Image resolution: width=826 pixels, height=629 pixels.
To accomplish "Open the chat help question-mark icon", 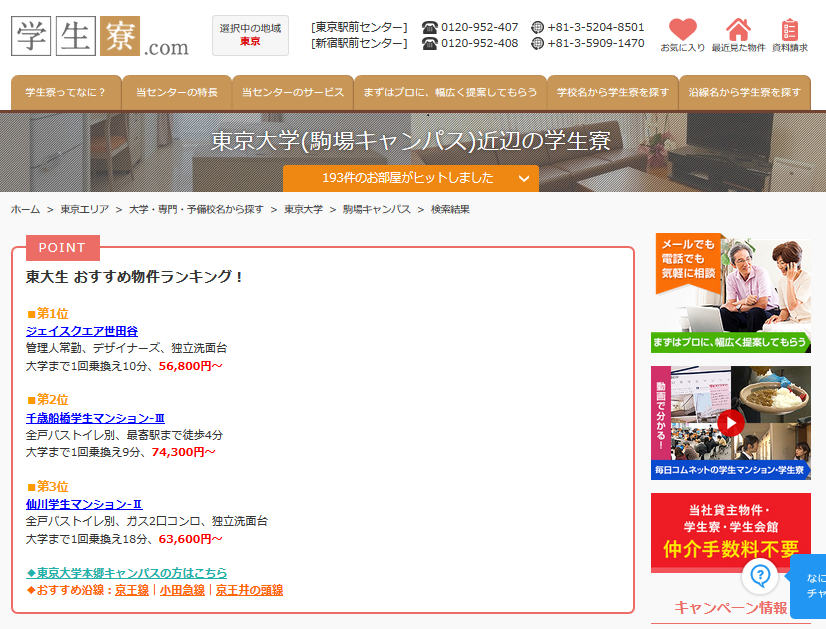I will pos(760,575).
